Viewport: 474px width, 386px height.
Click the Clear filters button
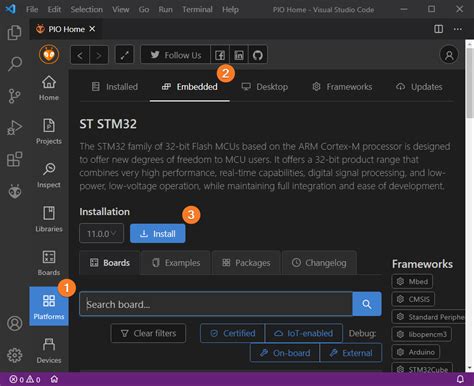tap(148, 333)
